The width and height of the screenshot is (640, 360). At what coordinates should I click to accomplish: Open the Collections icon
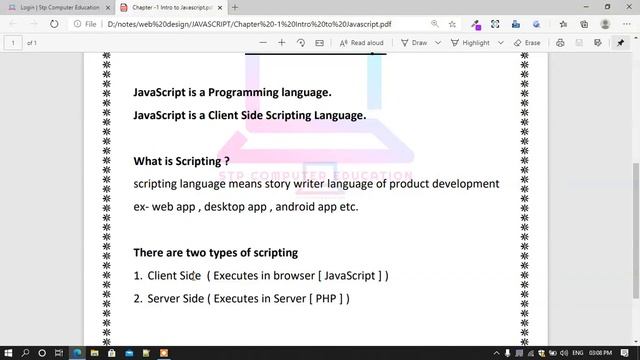click(584, 24)
